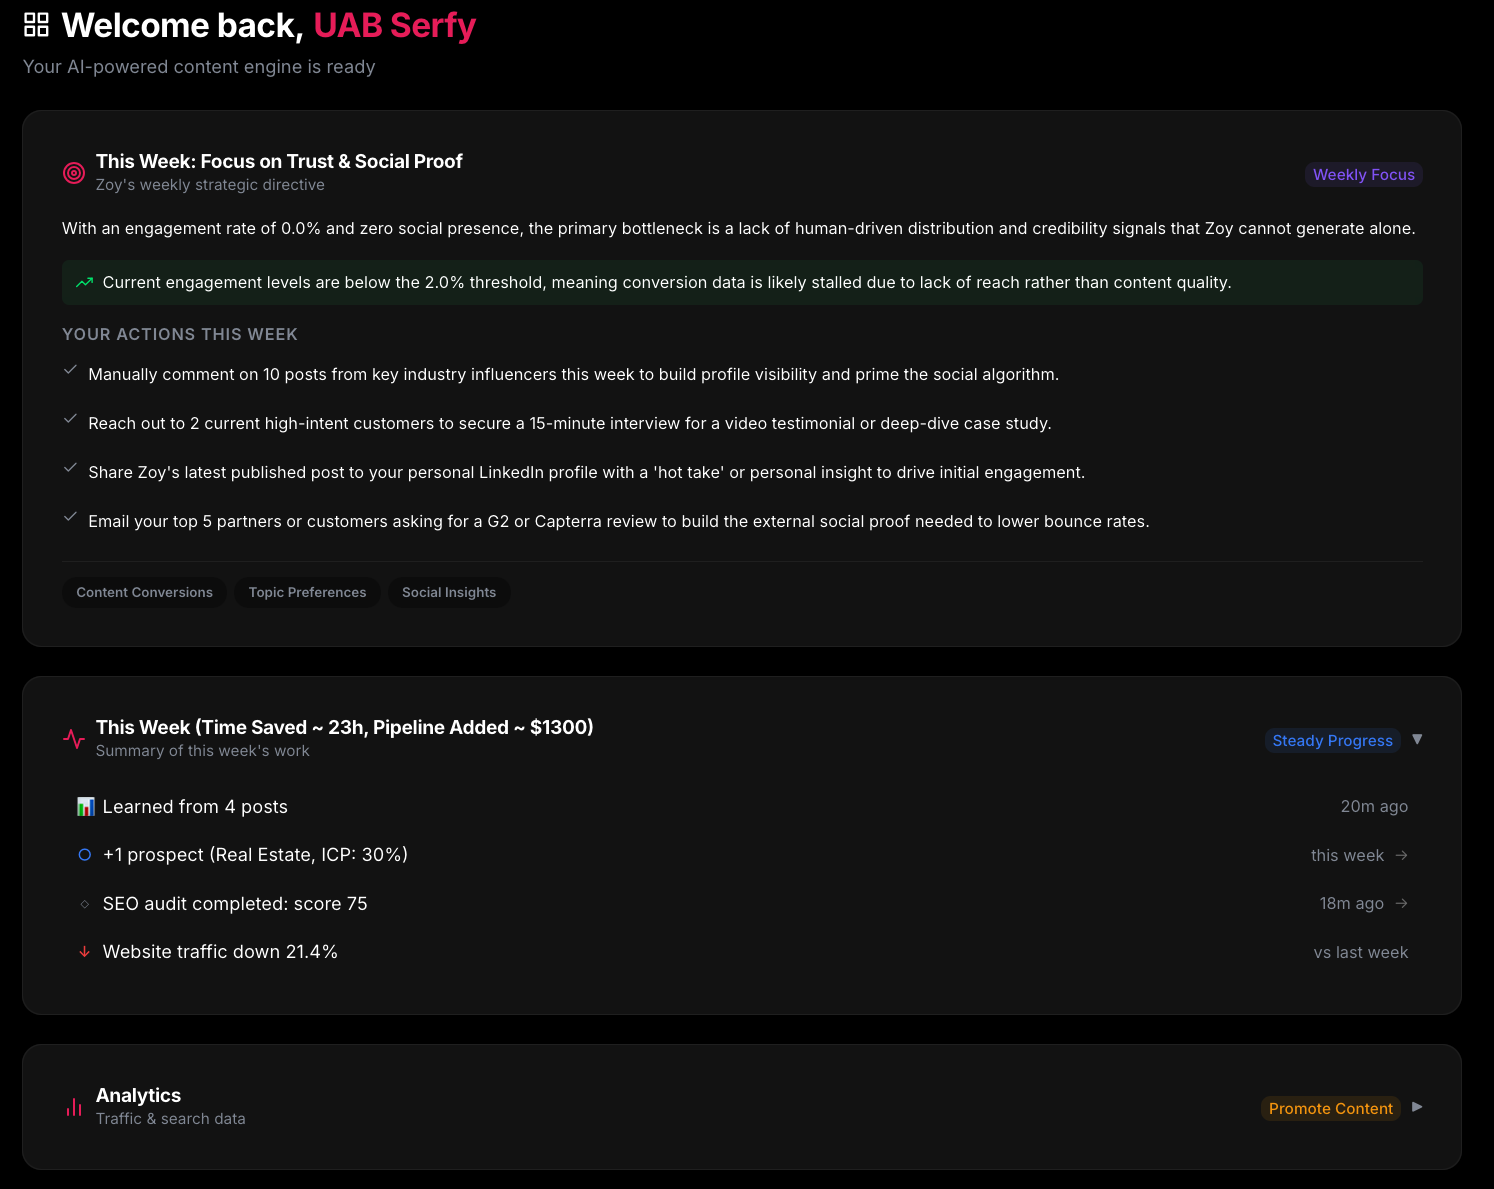Open the arrow next to this week prospect entry
1494x1189 pixels.
tap(1402, 855)
